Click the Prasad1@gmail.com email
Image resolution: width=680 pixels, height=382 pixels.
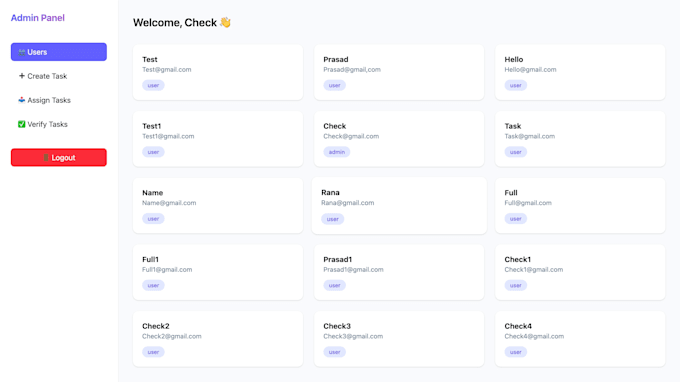[x=353, y=269]
